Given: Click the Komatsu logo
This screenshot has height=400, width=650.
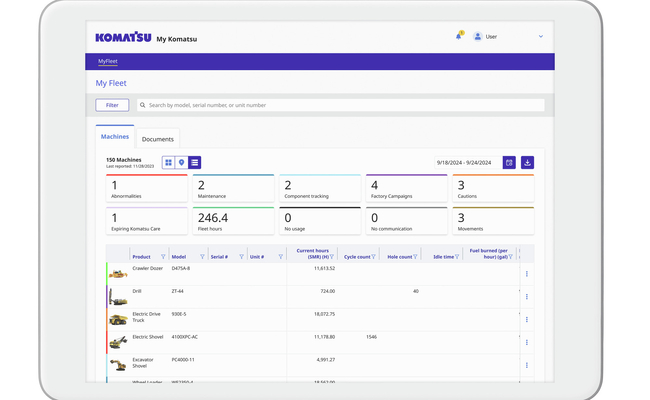Looking at the screenshot, I should point(123,37).
